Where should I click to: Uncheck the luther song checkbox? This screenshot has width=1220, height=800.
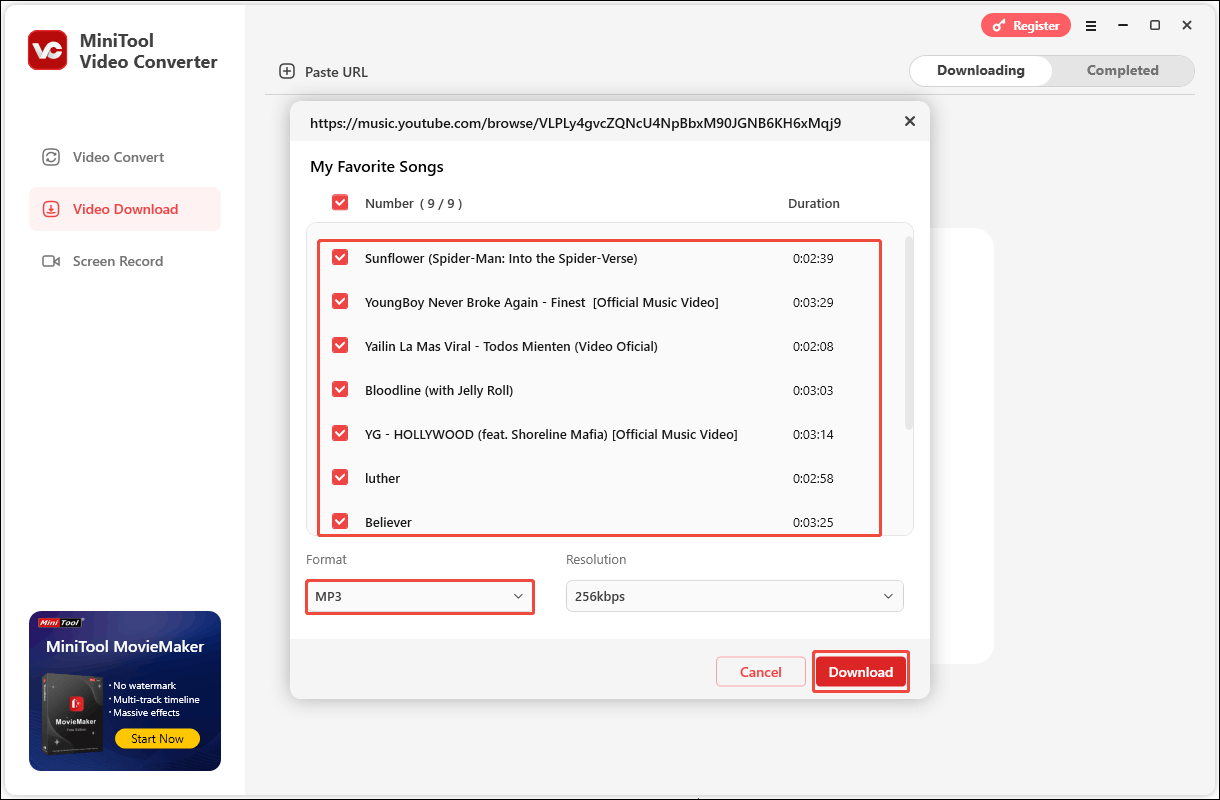click(340, 478)
